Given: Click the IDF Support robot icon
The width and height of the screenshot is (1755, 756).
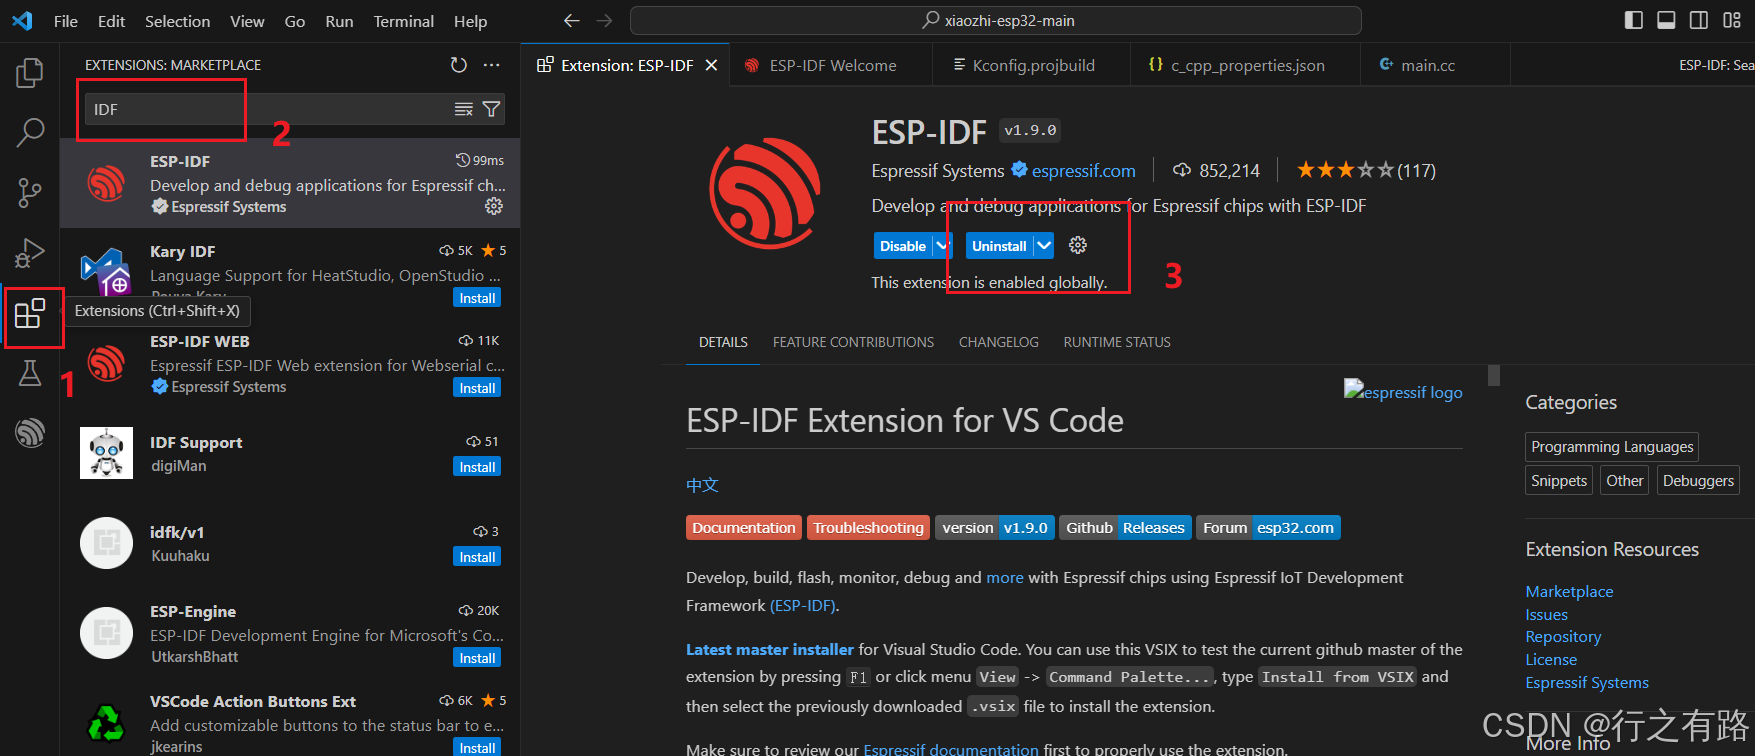Looking at the screenshot, I should click(106, 453).
